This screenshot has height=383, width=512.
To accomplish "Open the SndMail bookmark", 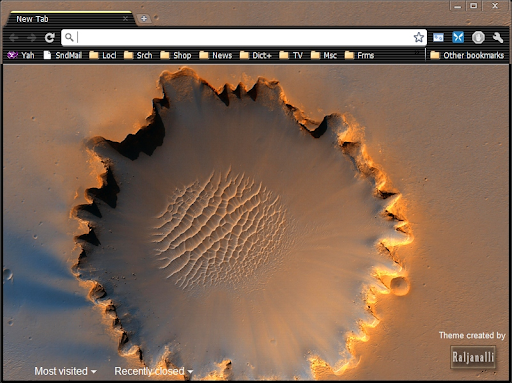I will (x=63, y=55).
